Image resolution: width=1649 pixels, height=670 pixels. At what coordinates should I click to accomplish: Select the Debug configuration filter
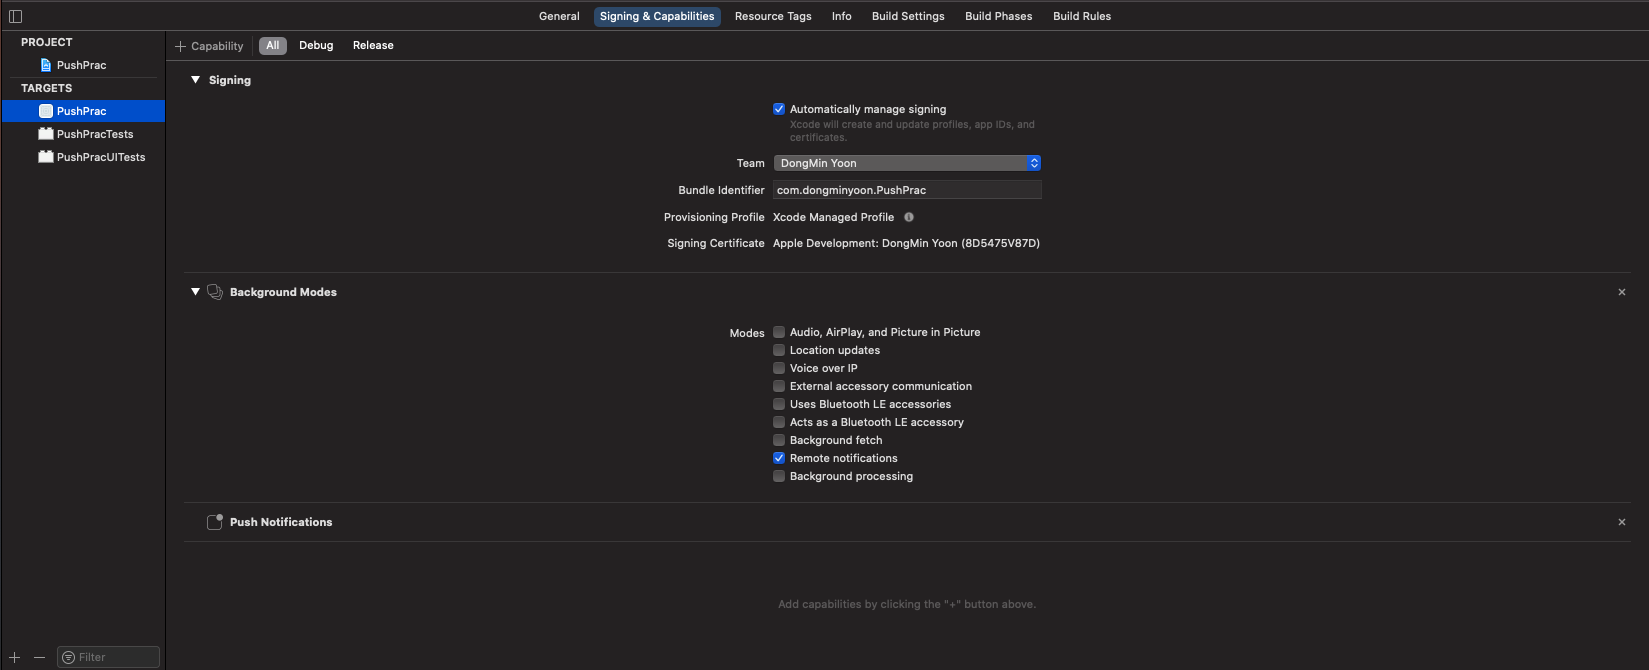coord(316,46)
